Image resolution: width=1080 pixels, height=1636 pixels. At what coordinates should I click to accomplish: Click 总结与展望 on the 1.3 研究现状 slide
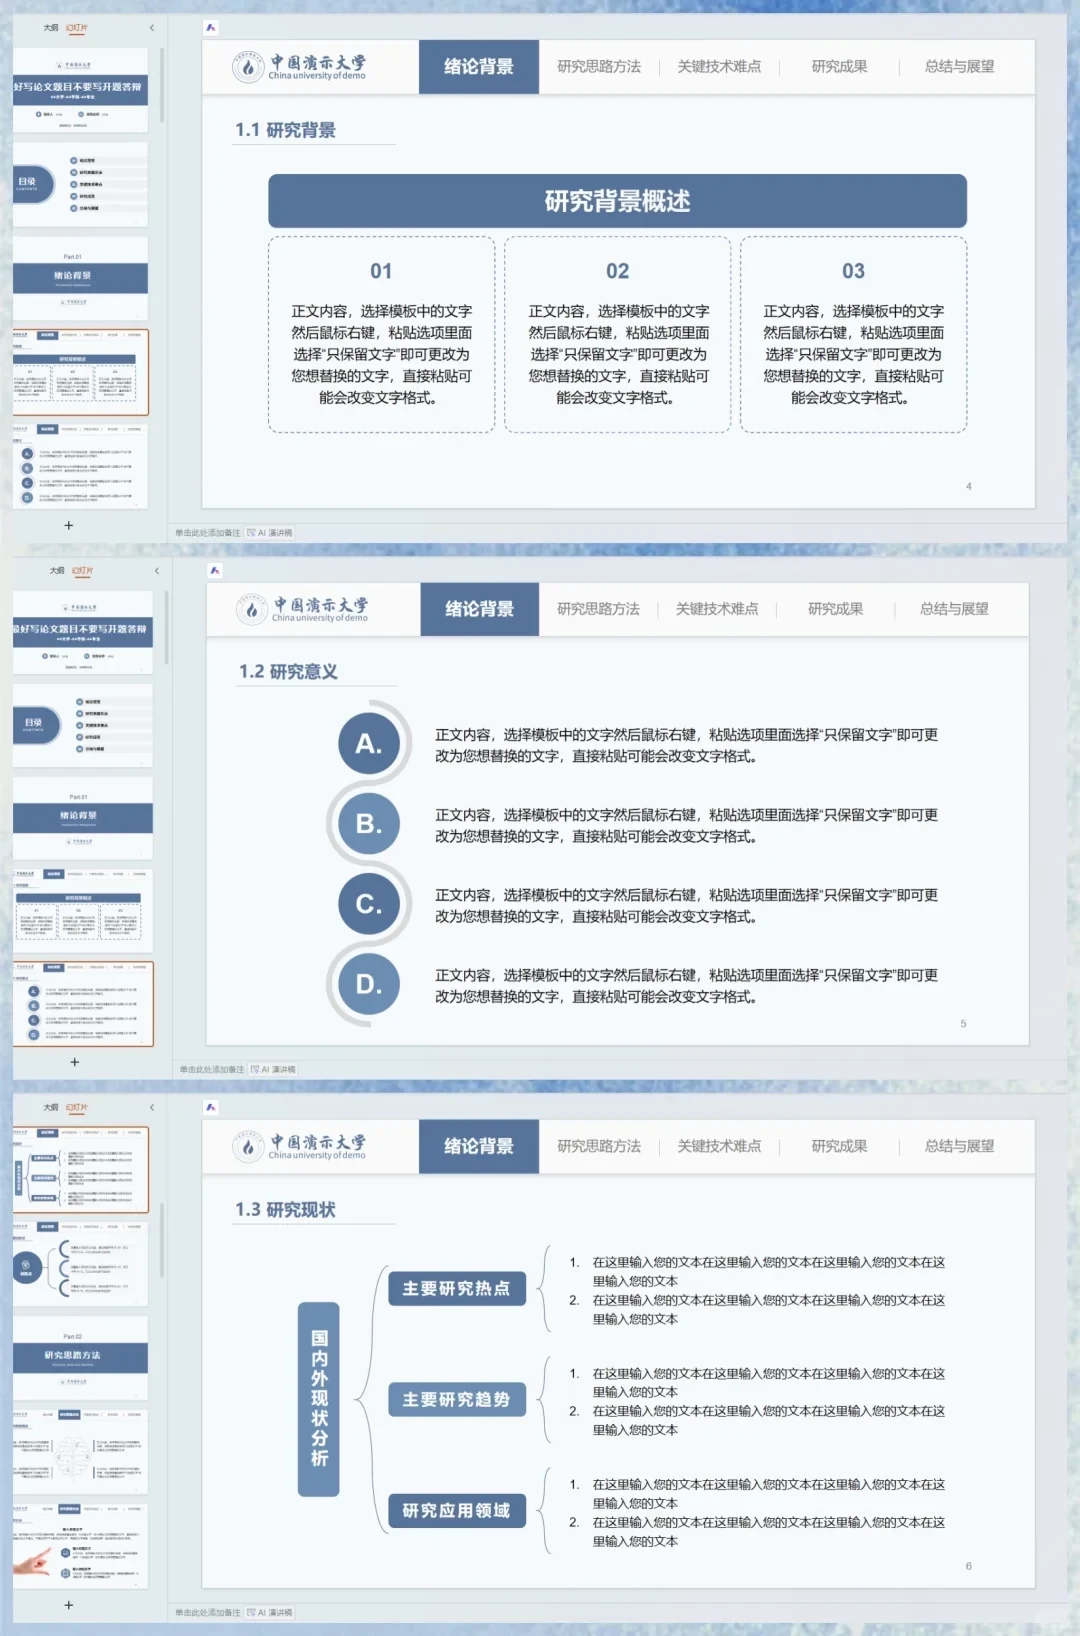959,1147
